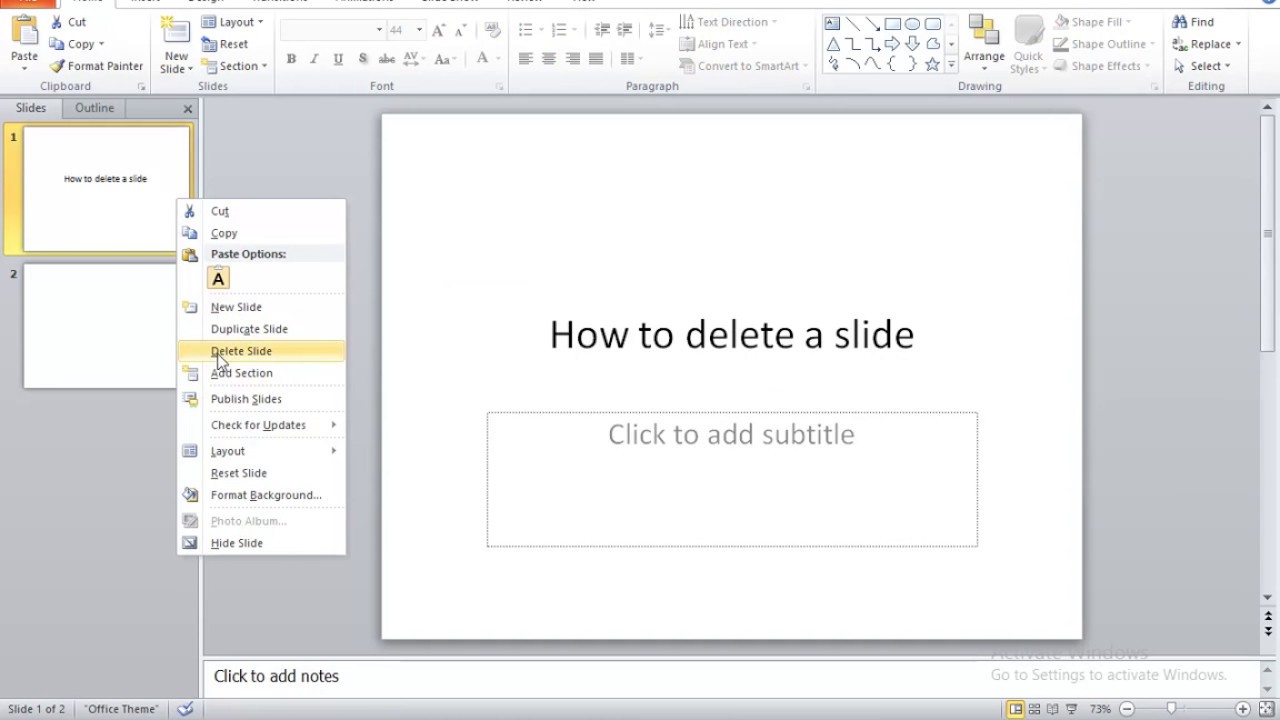Click the Keep Text Only paste option
This screenshot has width=1280, height=720.
click(218, 279)
